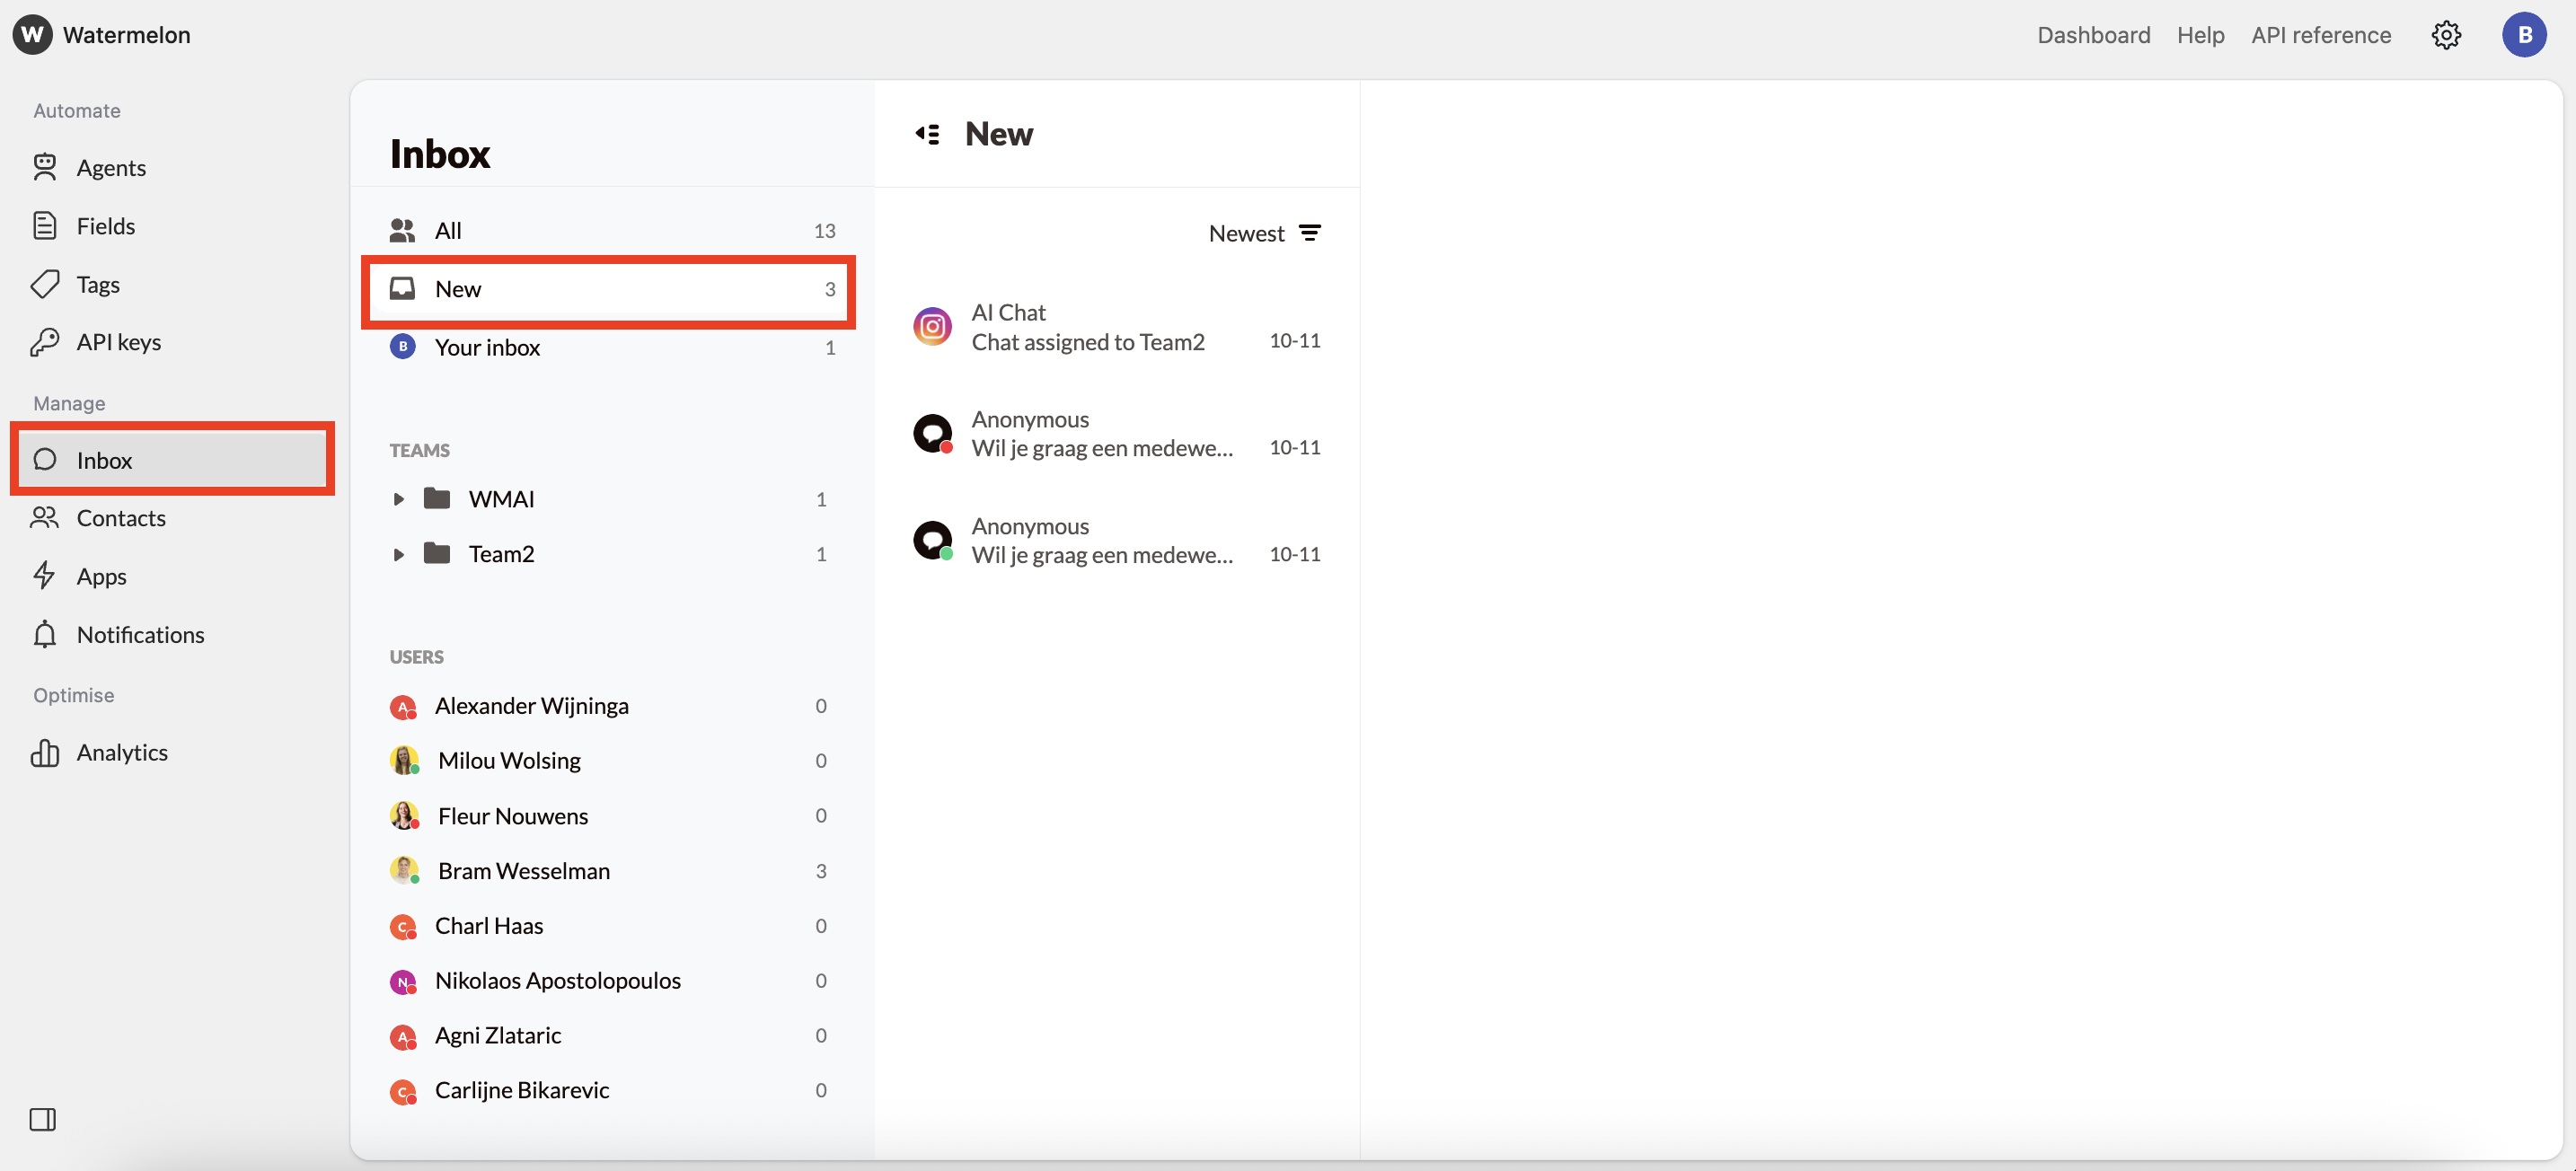This screenshot has height=1171, width=2576.
Task: Open the first Anonymous conversation
Action: (x=1103, y=434)
